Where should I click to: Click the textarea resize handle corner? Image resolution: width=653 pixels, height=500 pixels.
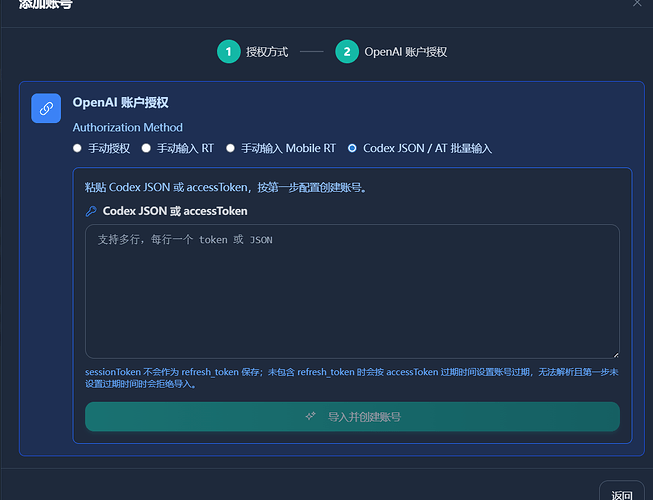616,355
